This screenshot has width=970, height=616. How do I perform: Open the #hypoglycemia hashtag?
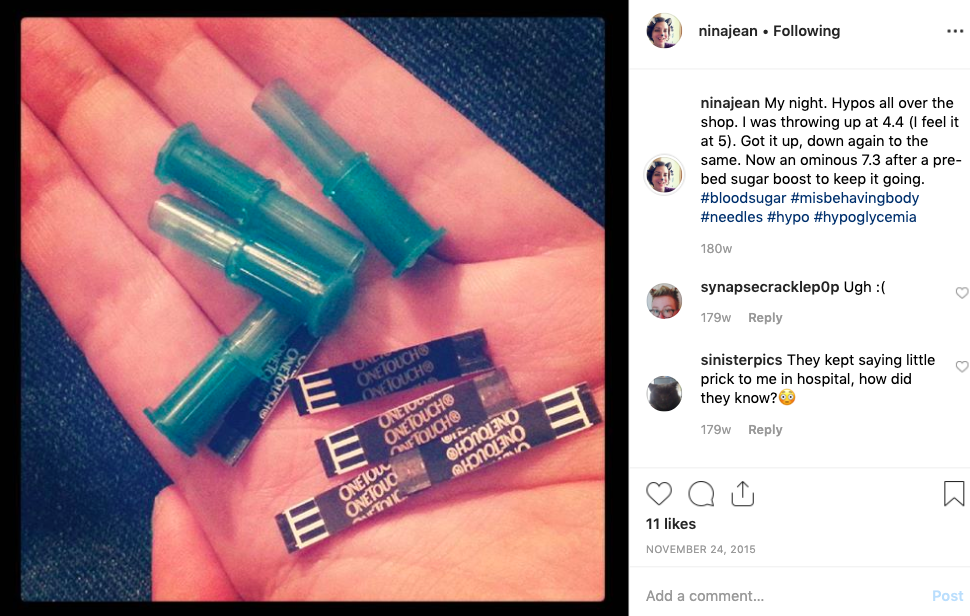(x=865, y=217)
